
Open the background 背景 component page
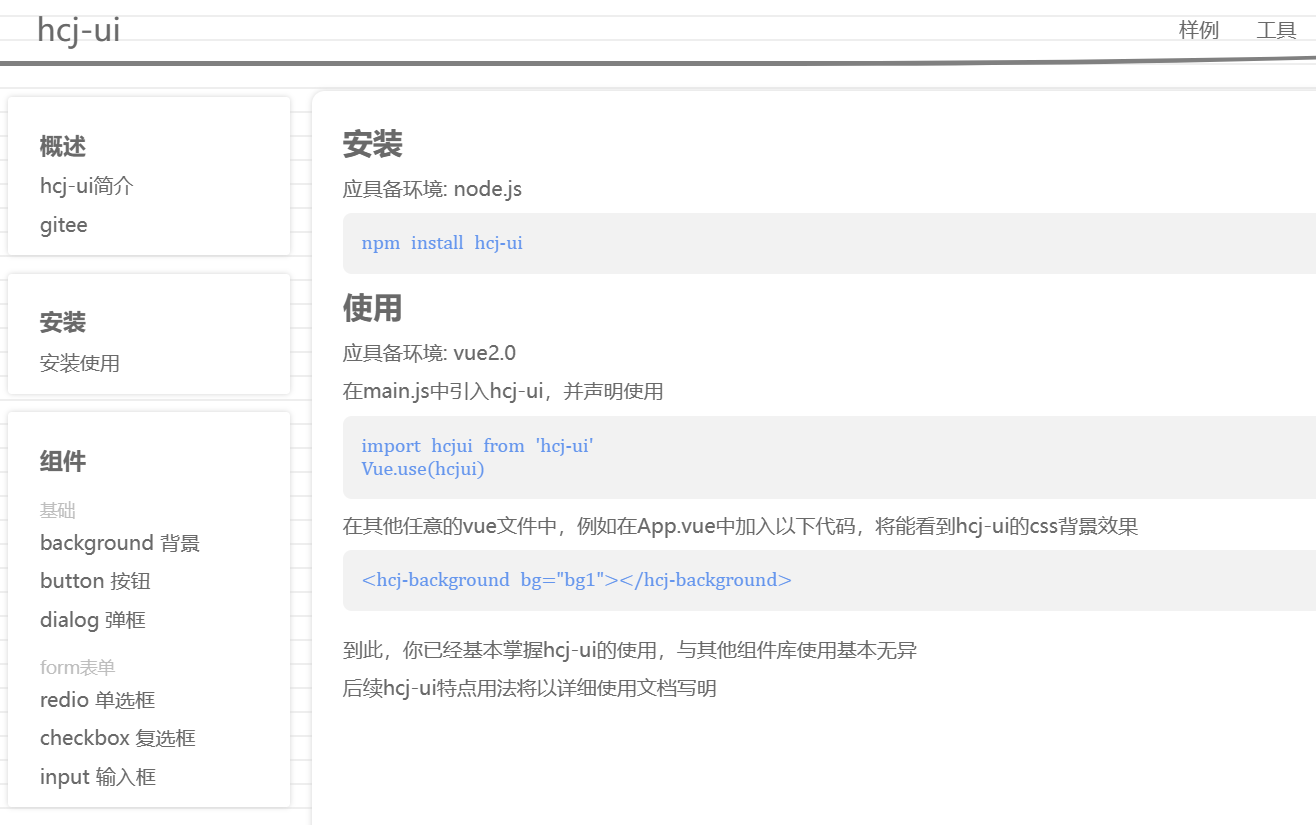coord(120,543)
